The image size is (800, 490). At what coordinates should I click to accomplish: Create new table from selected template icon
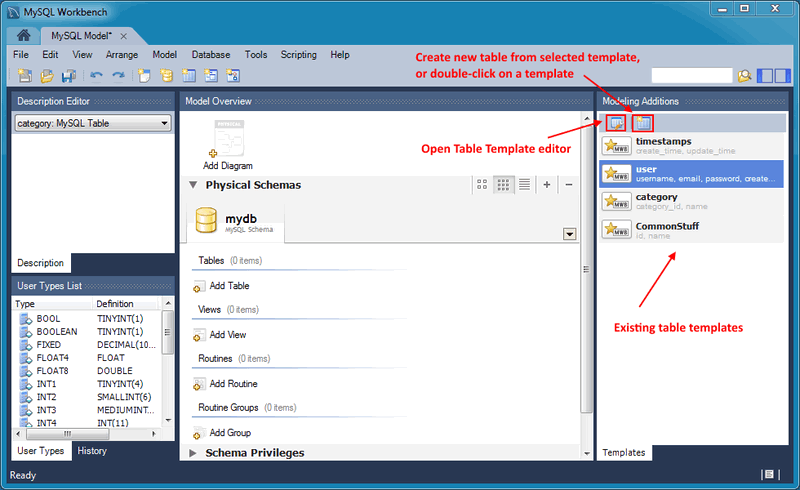(x=643, y=123)
